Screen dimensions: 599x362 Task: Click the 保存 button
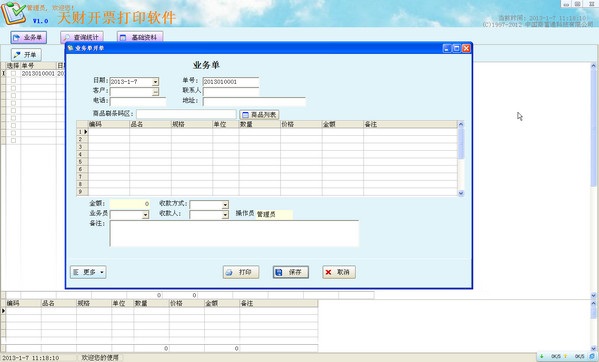tap(291, 272)
